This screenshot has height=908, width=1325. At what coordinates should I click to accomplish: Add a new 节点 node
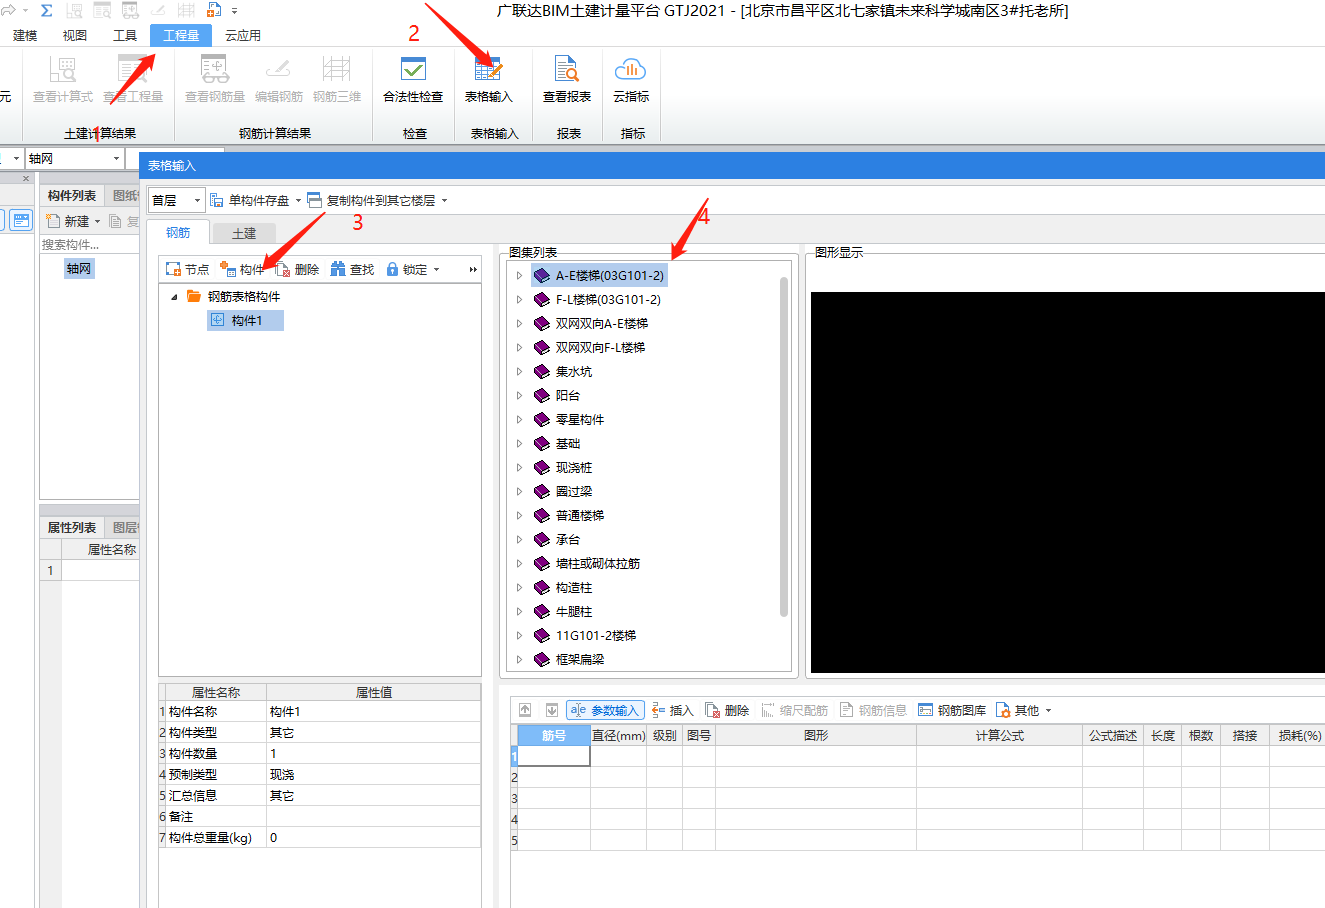point(187,269)
